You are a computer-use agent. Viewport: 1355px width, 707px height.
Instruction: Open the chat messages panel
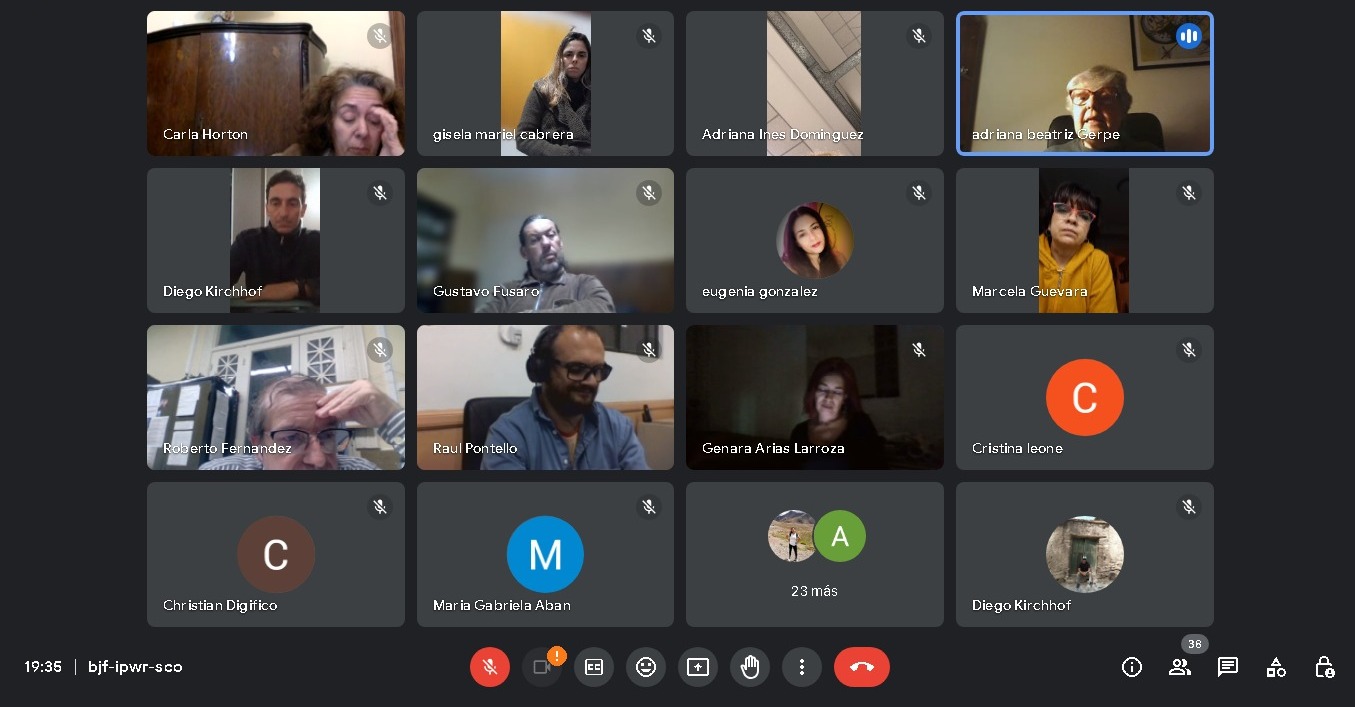[1228, 667]
